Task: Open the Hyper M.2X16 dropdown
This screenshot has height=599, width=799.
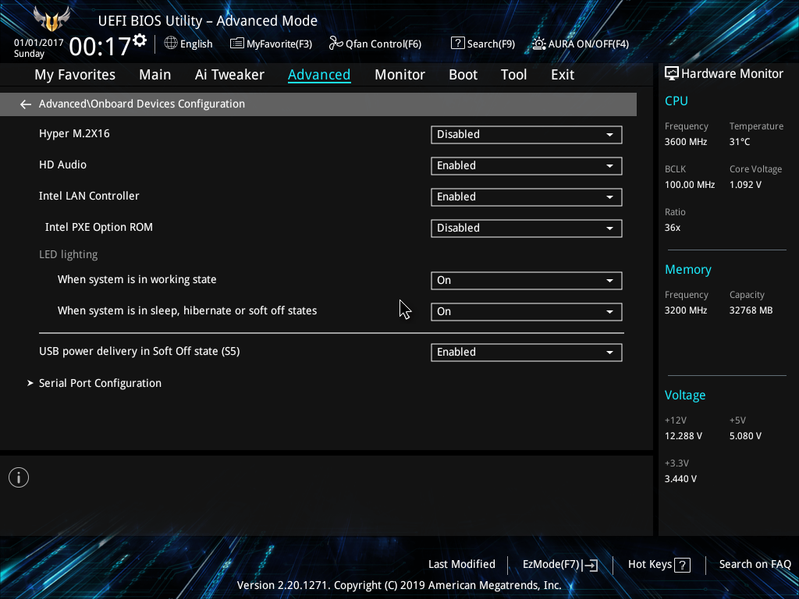Action: tap(526, 134)
